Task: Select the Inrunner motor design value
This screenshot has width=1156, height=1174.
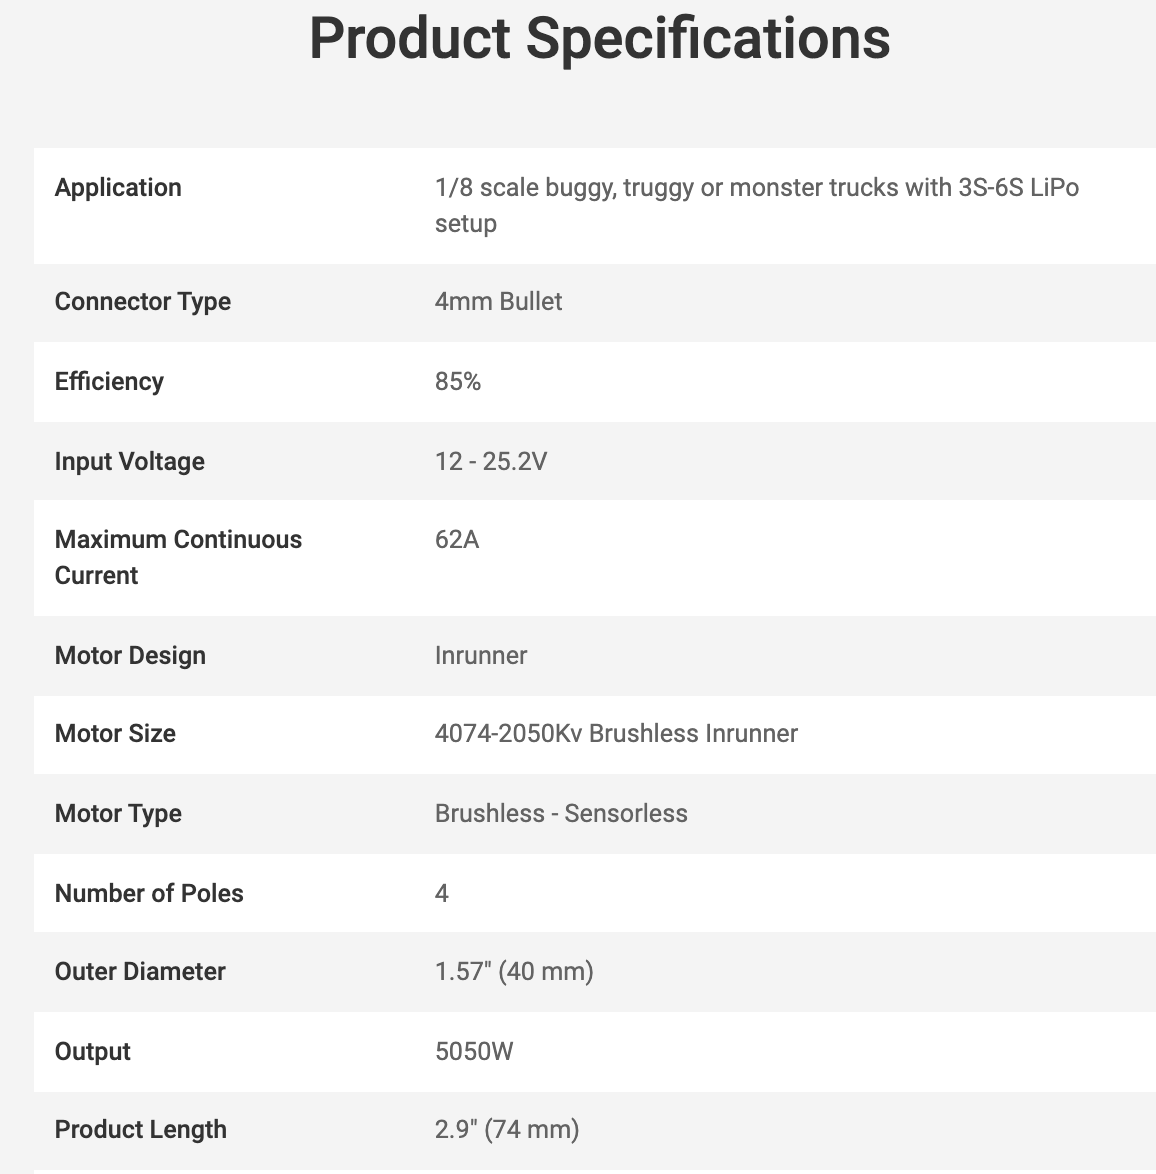Action: point(481,656)
